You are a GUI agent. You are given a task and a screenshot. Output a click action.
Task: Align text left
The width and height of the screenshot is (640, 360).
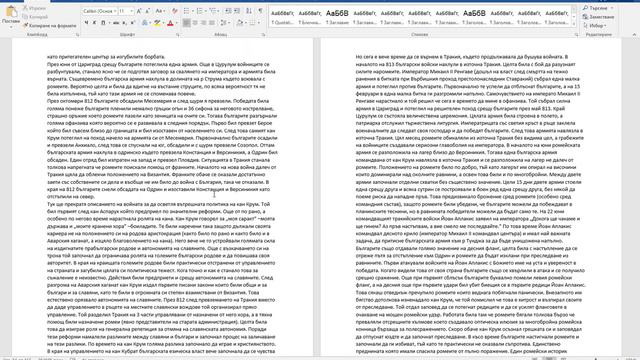(186, 23)
